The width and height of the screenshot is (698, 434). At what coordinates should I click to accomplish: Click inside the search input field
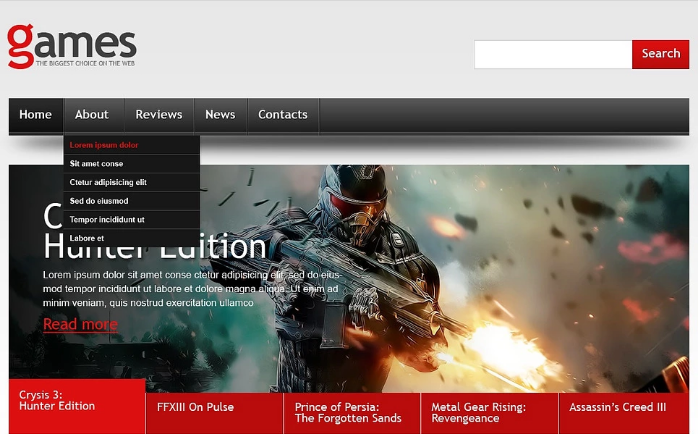click(553, 54)
